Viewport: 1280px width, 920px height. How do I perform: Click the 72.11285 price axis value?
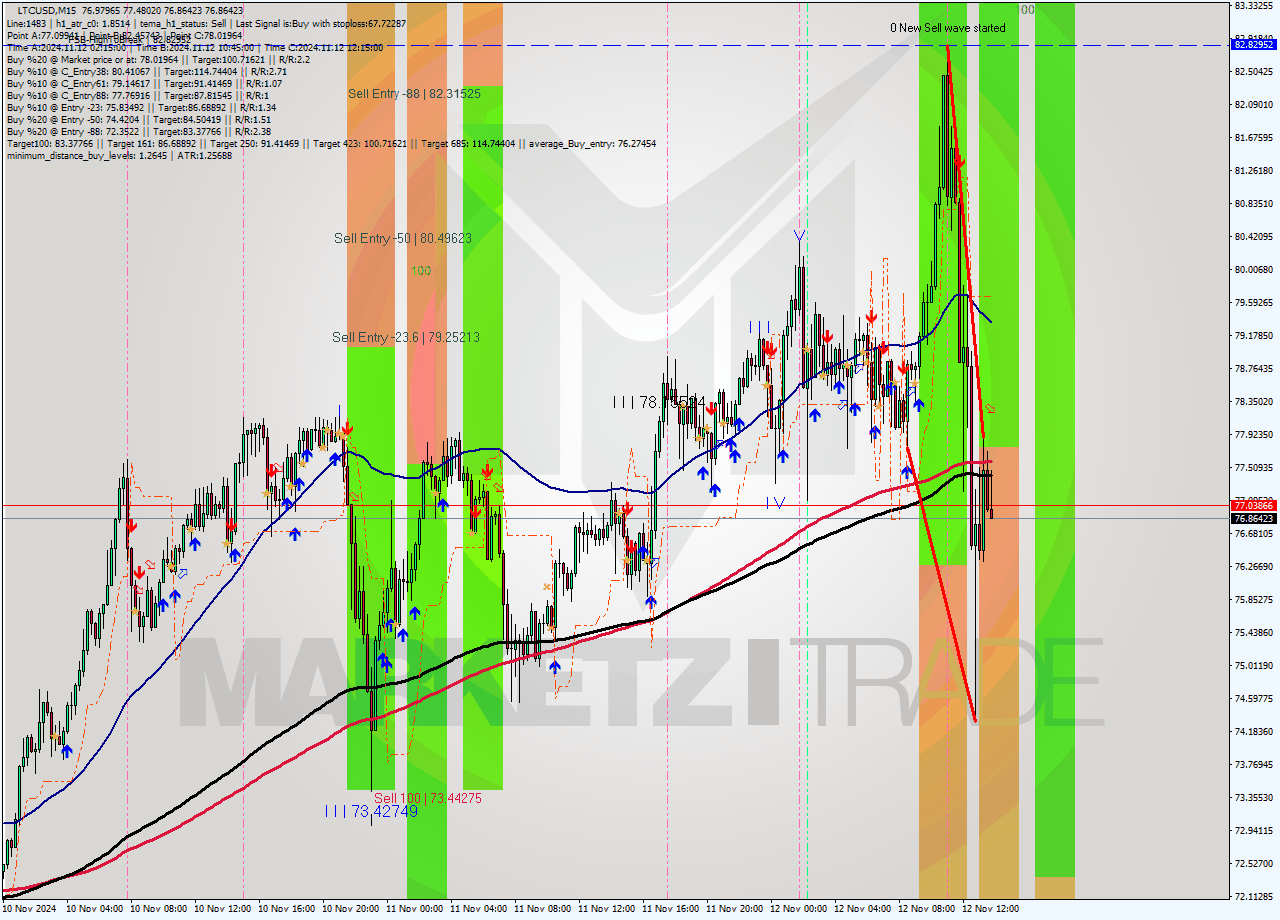1253,896
